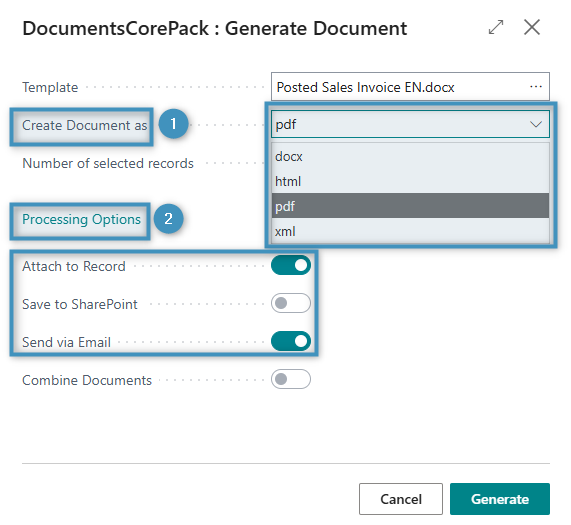Screen dimensions: 571x525
Task: Click the Combine Documents label
Action: (87, 380)
